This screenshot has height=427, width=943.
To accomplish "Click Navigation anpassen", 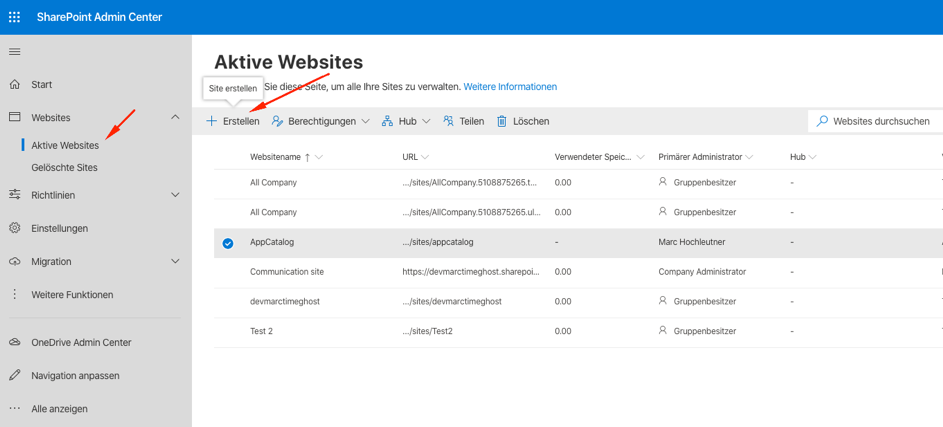I will click(x=75, y=375).
